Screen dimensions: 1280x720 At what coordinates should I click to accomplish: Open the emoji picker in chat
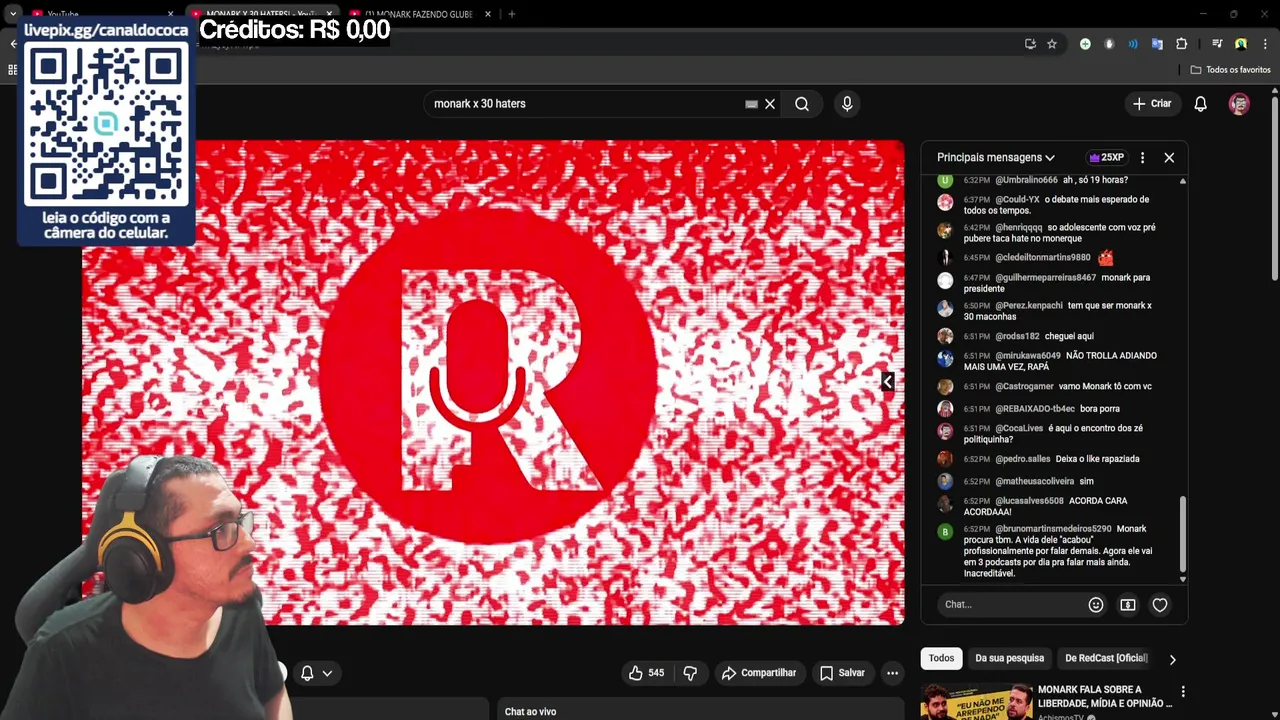(x=1096, y=605)
